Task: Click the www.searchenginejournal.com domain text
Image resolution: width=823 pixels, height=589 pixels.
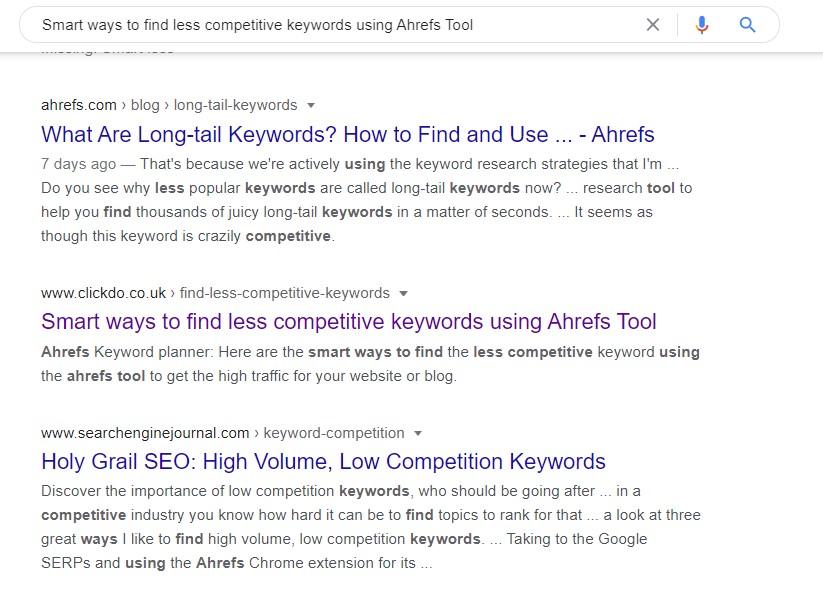Action: [145, 433]
